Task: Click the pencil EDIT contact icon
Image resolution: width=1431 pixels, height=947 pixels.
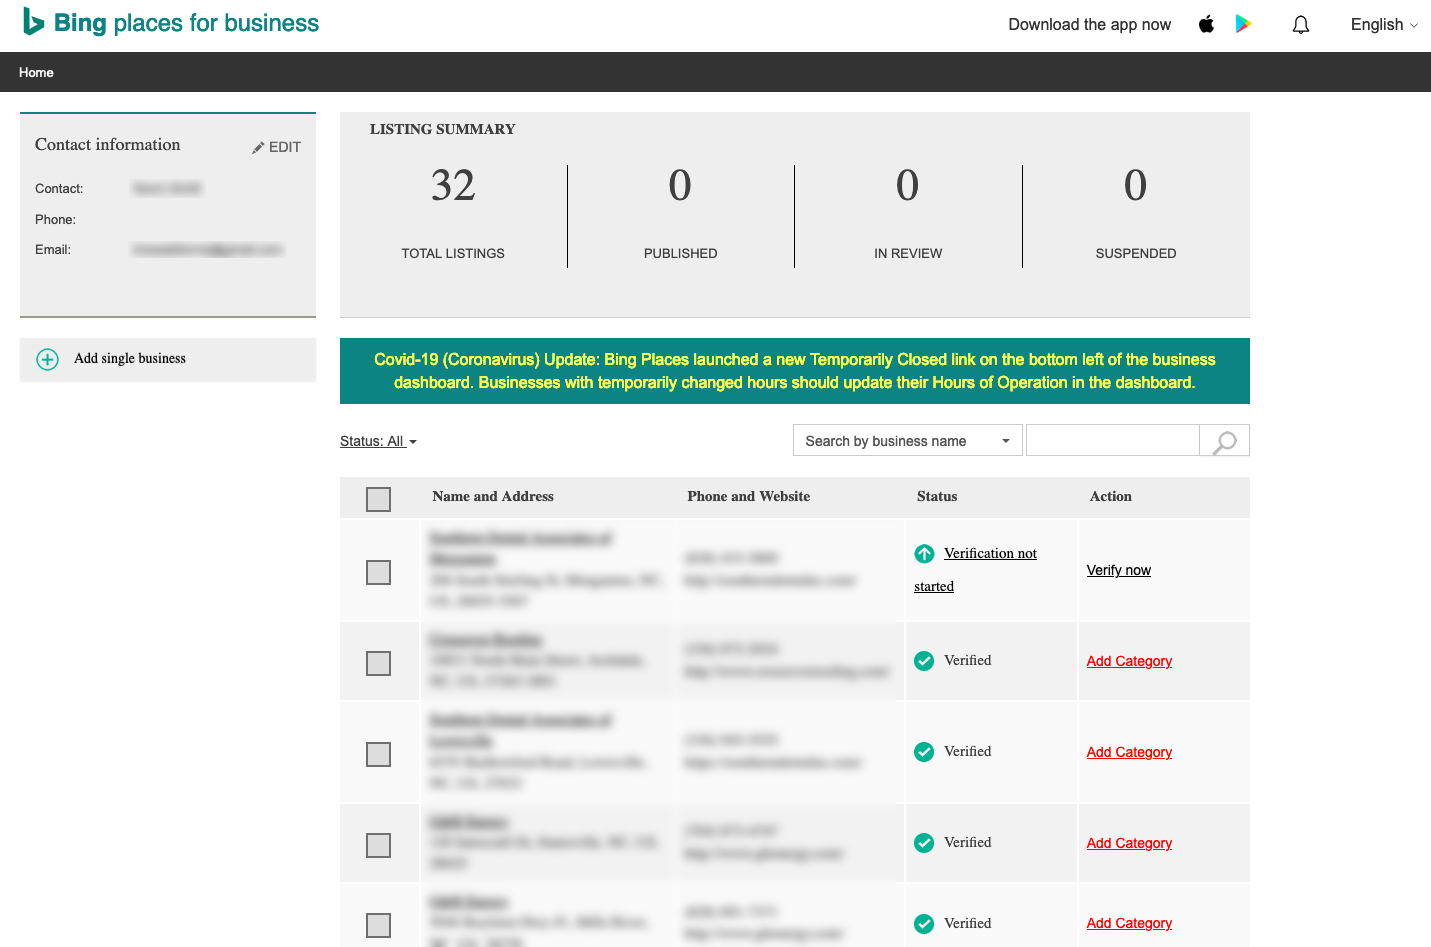Action: (276, 147)
